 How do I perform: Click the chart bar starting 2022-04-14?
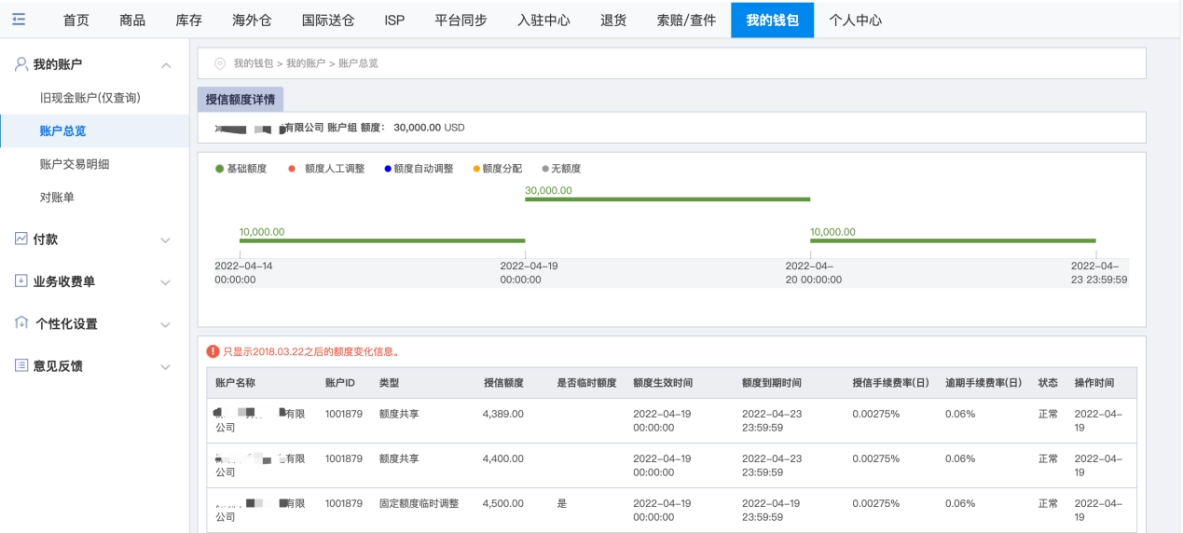coord(383,241)
